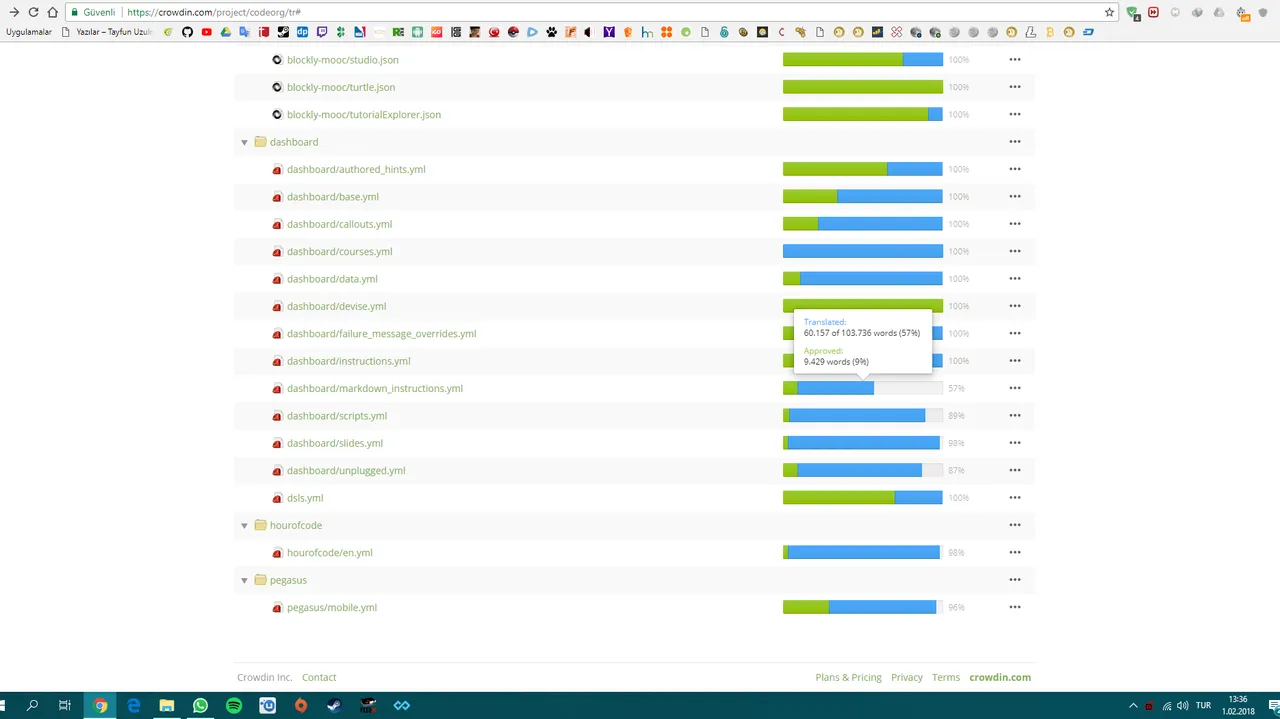
Task: Click the hourofcode folder name
Action: [296, 525]
